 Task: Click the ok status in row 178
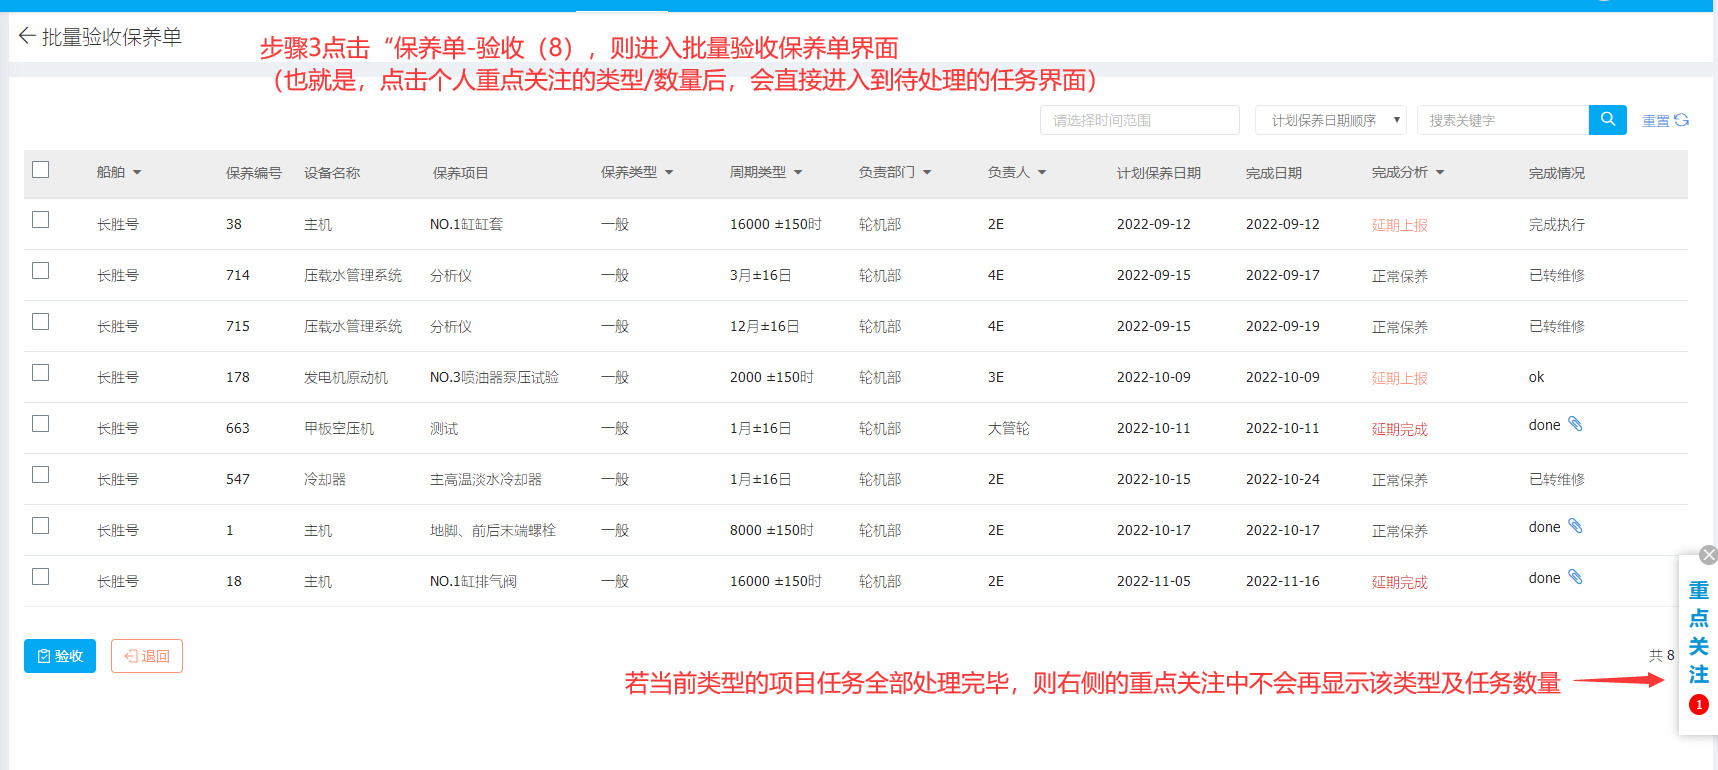tap(1536, 378)
